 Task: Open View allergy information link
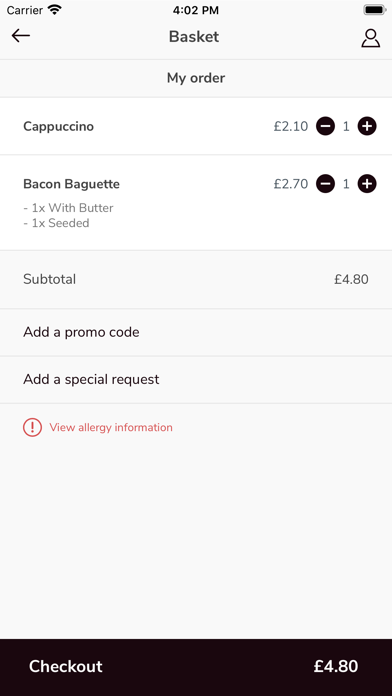tap(111, 427)
